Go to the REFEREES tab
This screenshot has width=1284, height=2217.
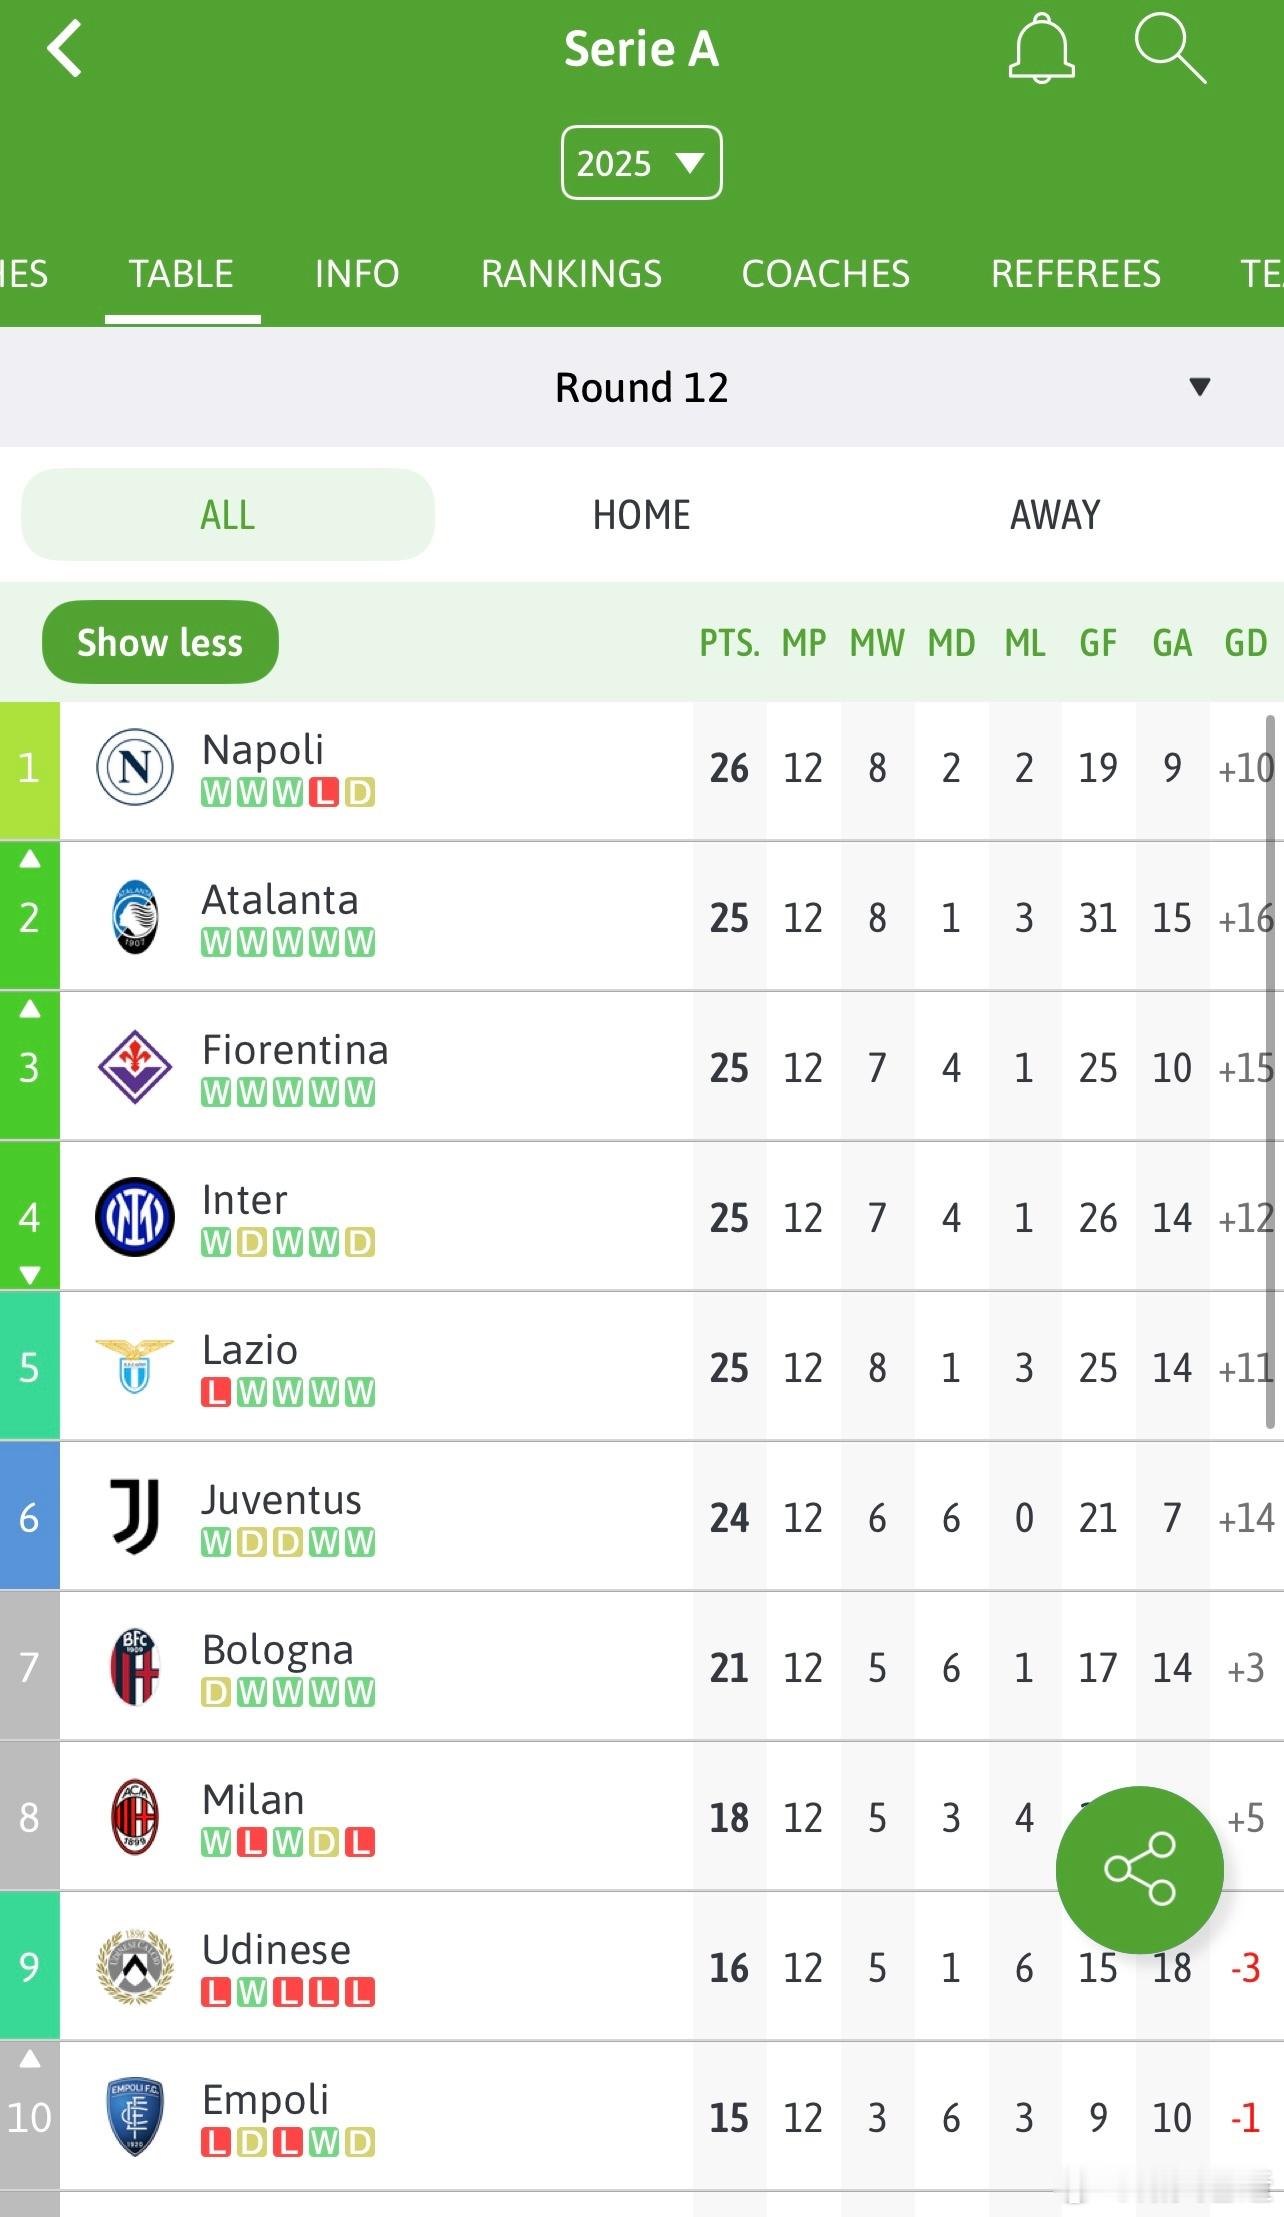[1076, 274]
